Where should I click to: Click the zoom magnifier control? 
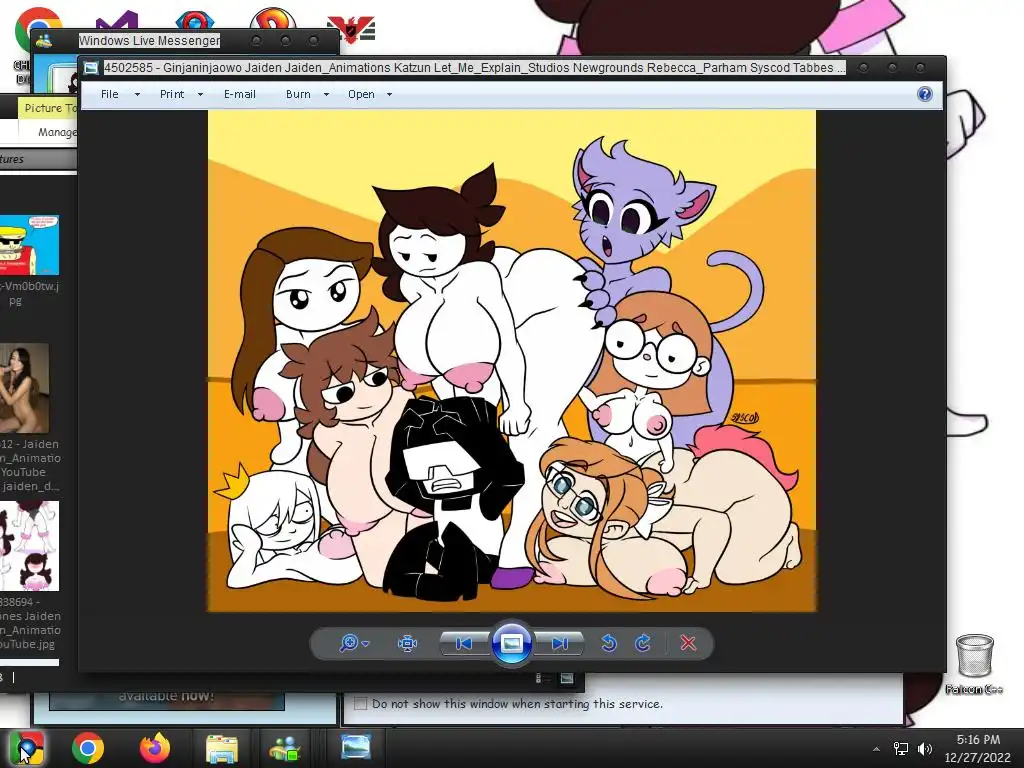coord(349,643)
